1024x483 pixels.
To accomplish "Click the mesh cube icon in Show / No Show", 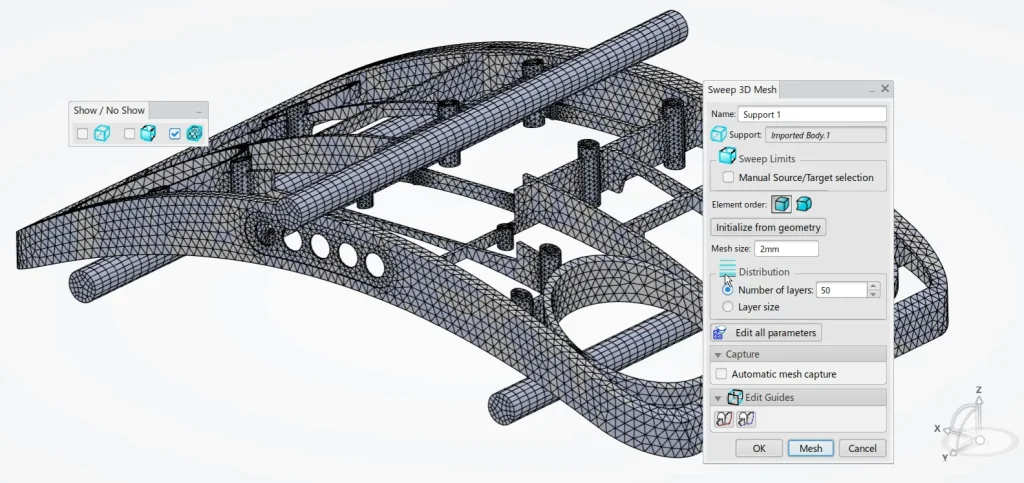I will pos(195,133).
